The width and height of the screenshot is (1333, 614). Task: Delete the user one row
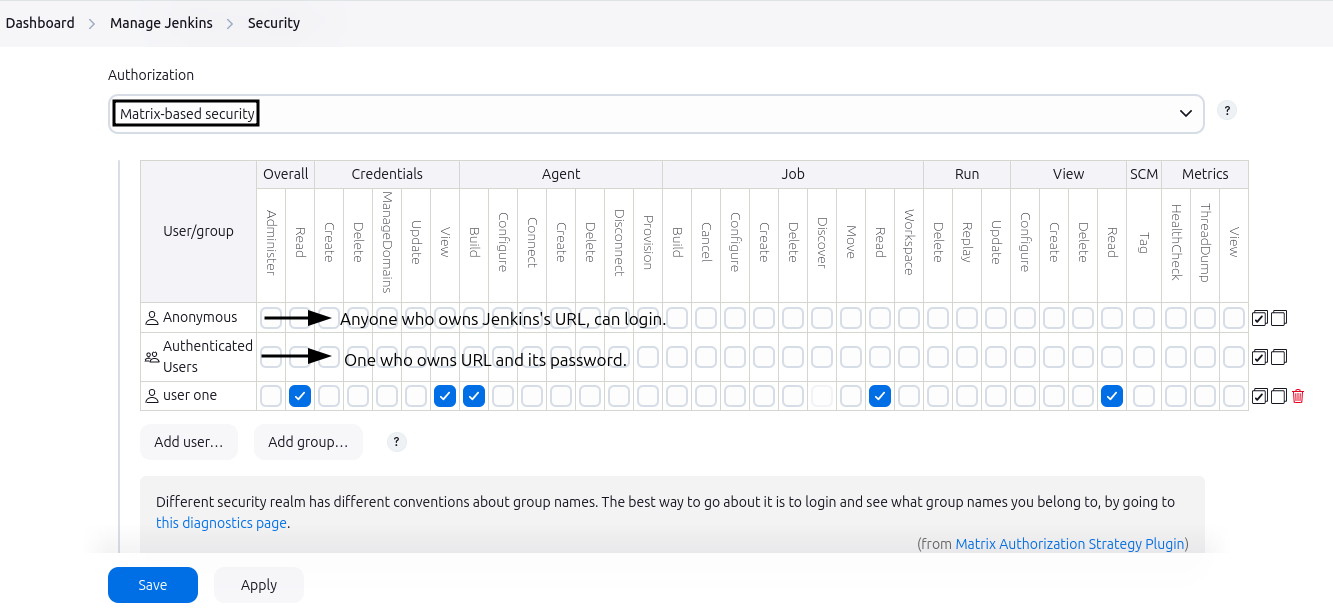click(1298, 396)
